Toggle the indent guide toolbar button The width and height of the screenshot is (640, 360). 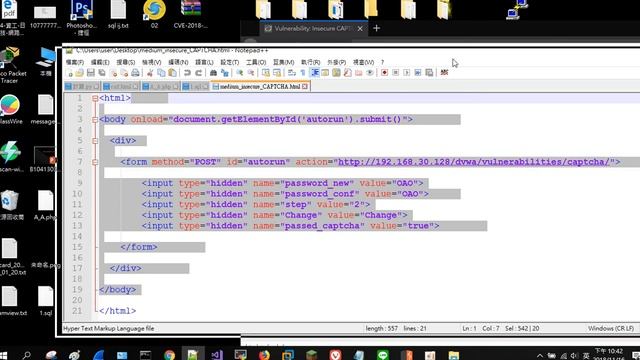[x=314, y=73]
